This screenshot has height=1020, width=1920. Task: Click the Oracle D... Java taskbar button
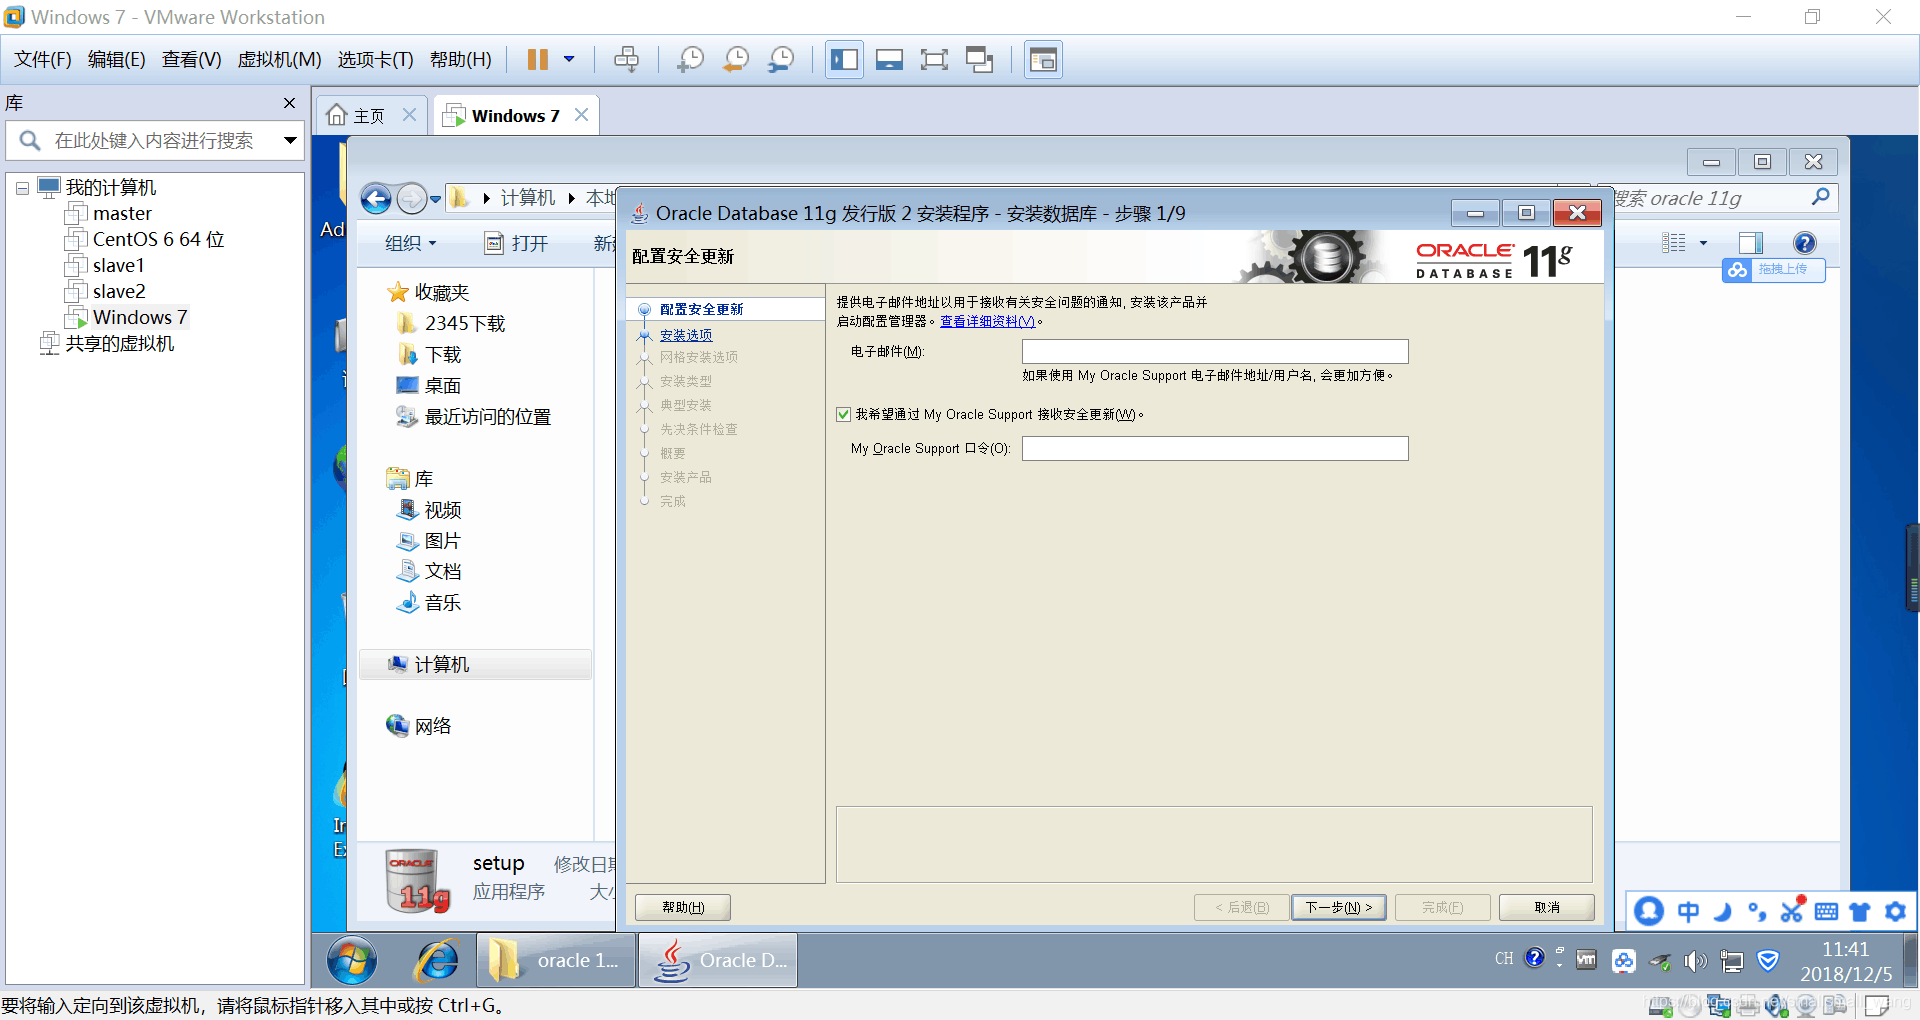[718, 961]
